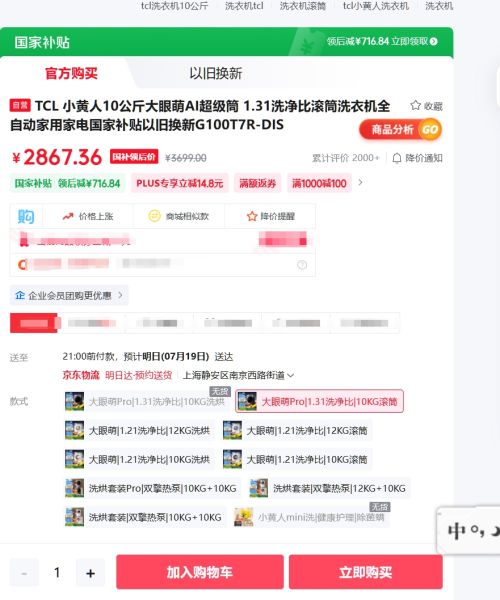Click the 降价通知 bell icon
This screenshot has height=600, width=500.
pos(397,158)
